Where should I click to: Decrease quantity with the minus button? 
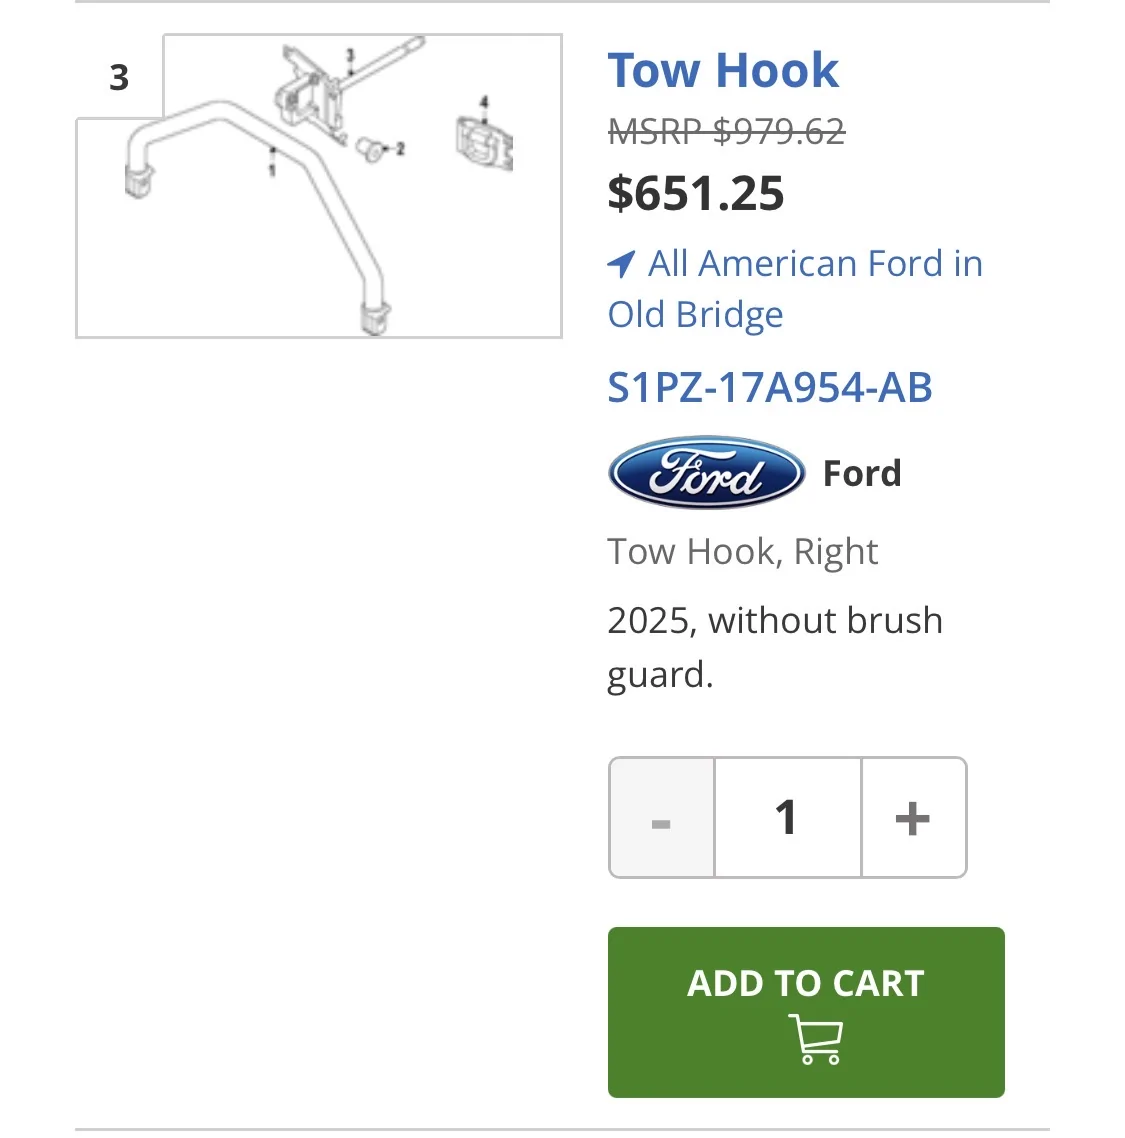661,818
